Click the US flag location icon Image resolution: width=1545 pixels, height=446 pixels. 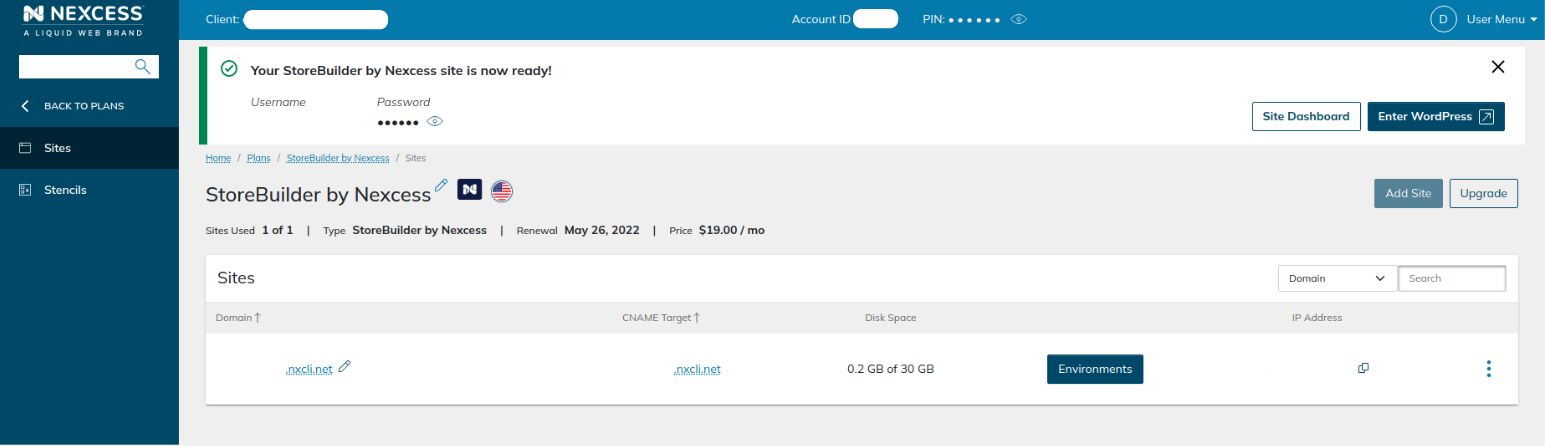[501, 191]
